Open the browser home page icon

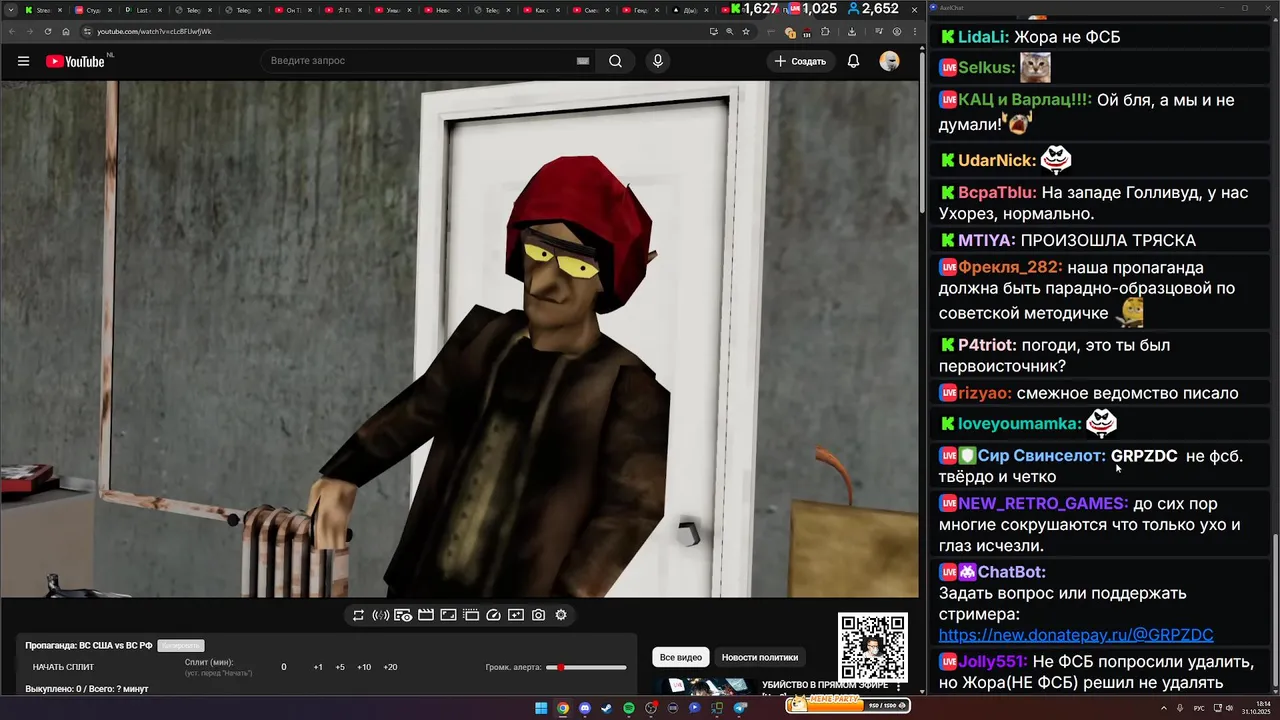[x=66, y=31]
